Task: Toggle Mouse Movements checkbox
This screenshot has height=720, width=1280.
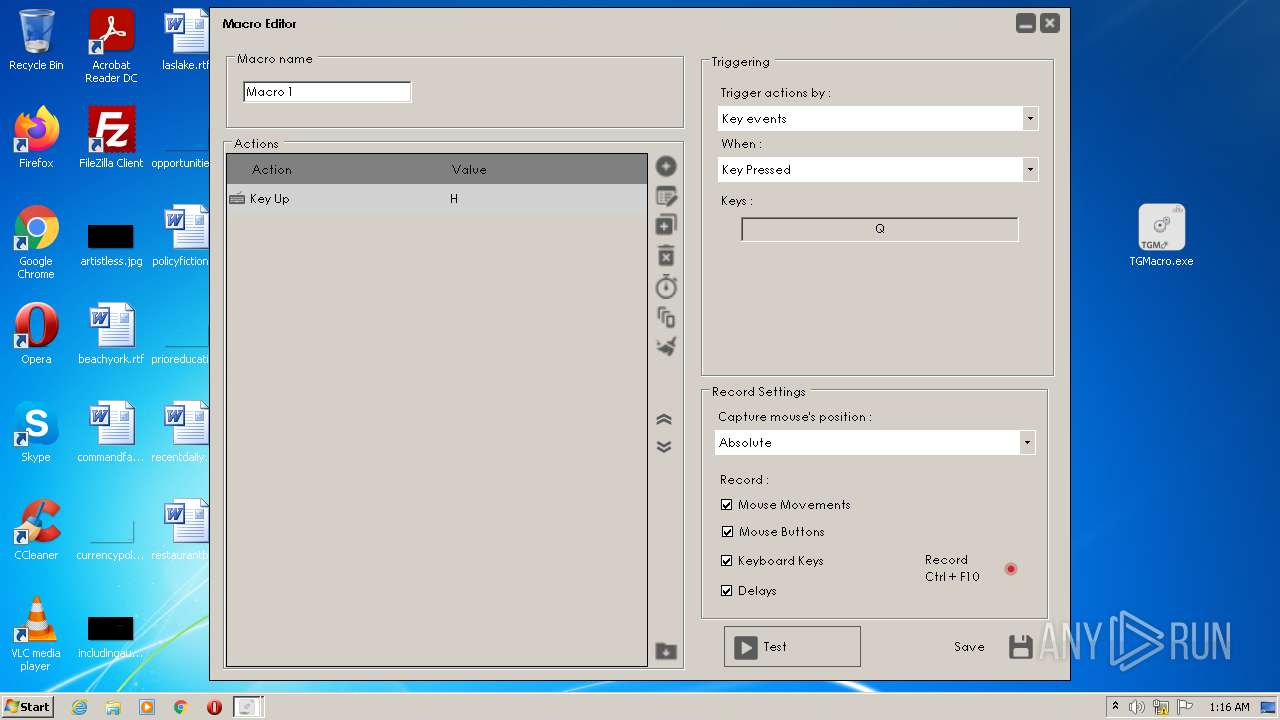Action: point(727,505)
